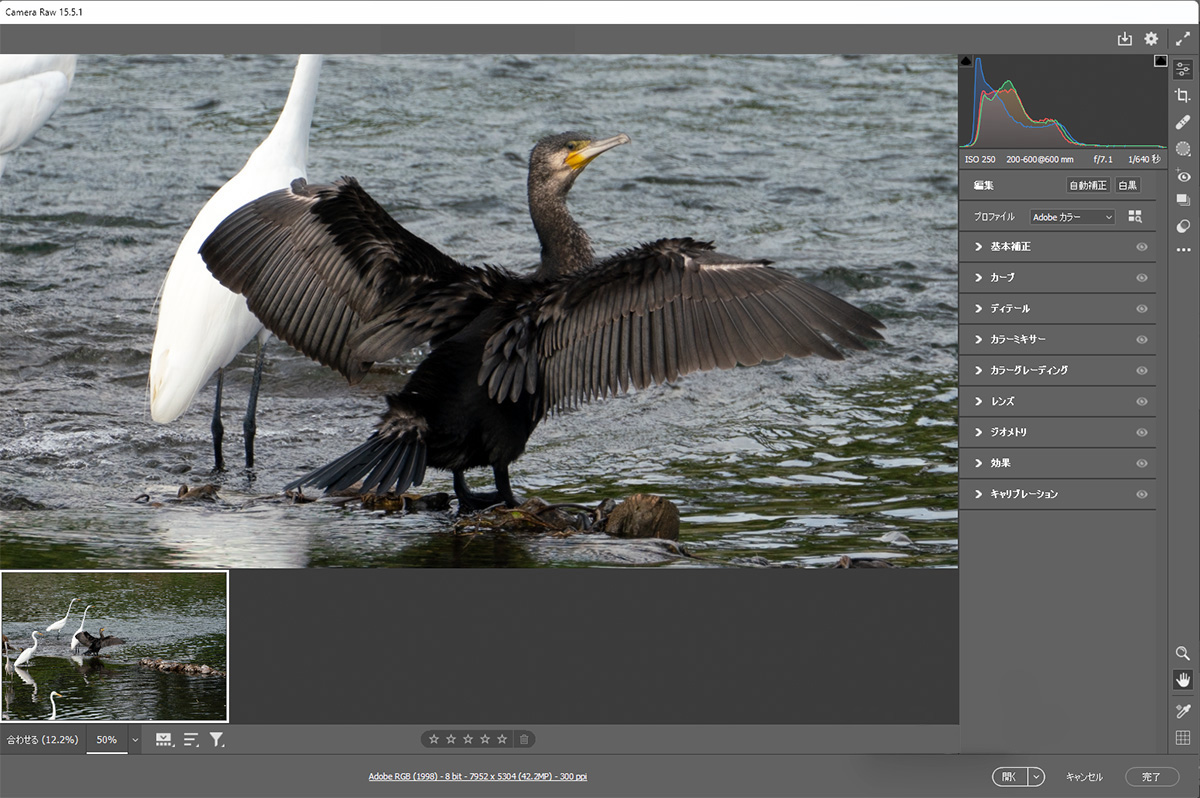The image size is (1200, 798).
Task: Select the Healing brush tool
Action: (1183, 122)
